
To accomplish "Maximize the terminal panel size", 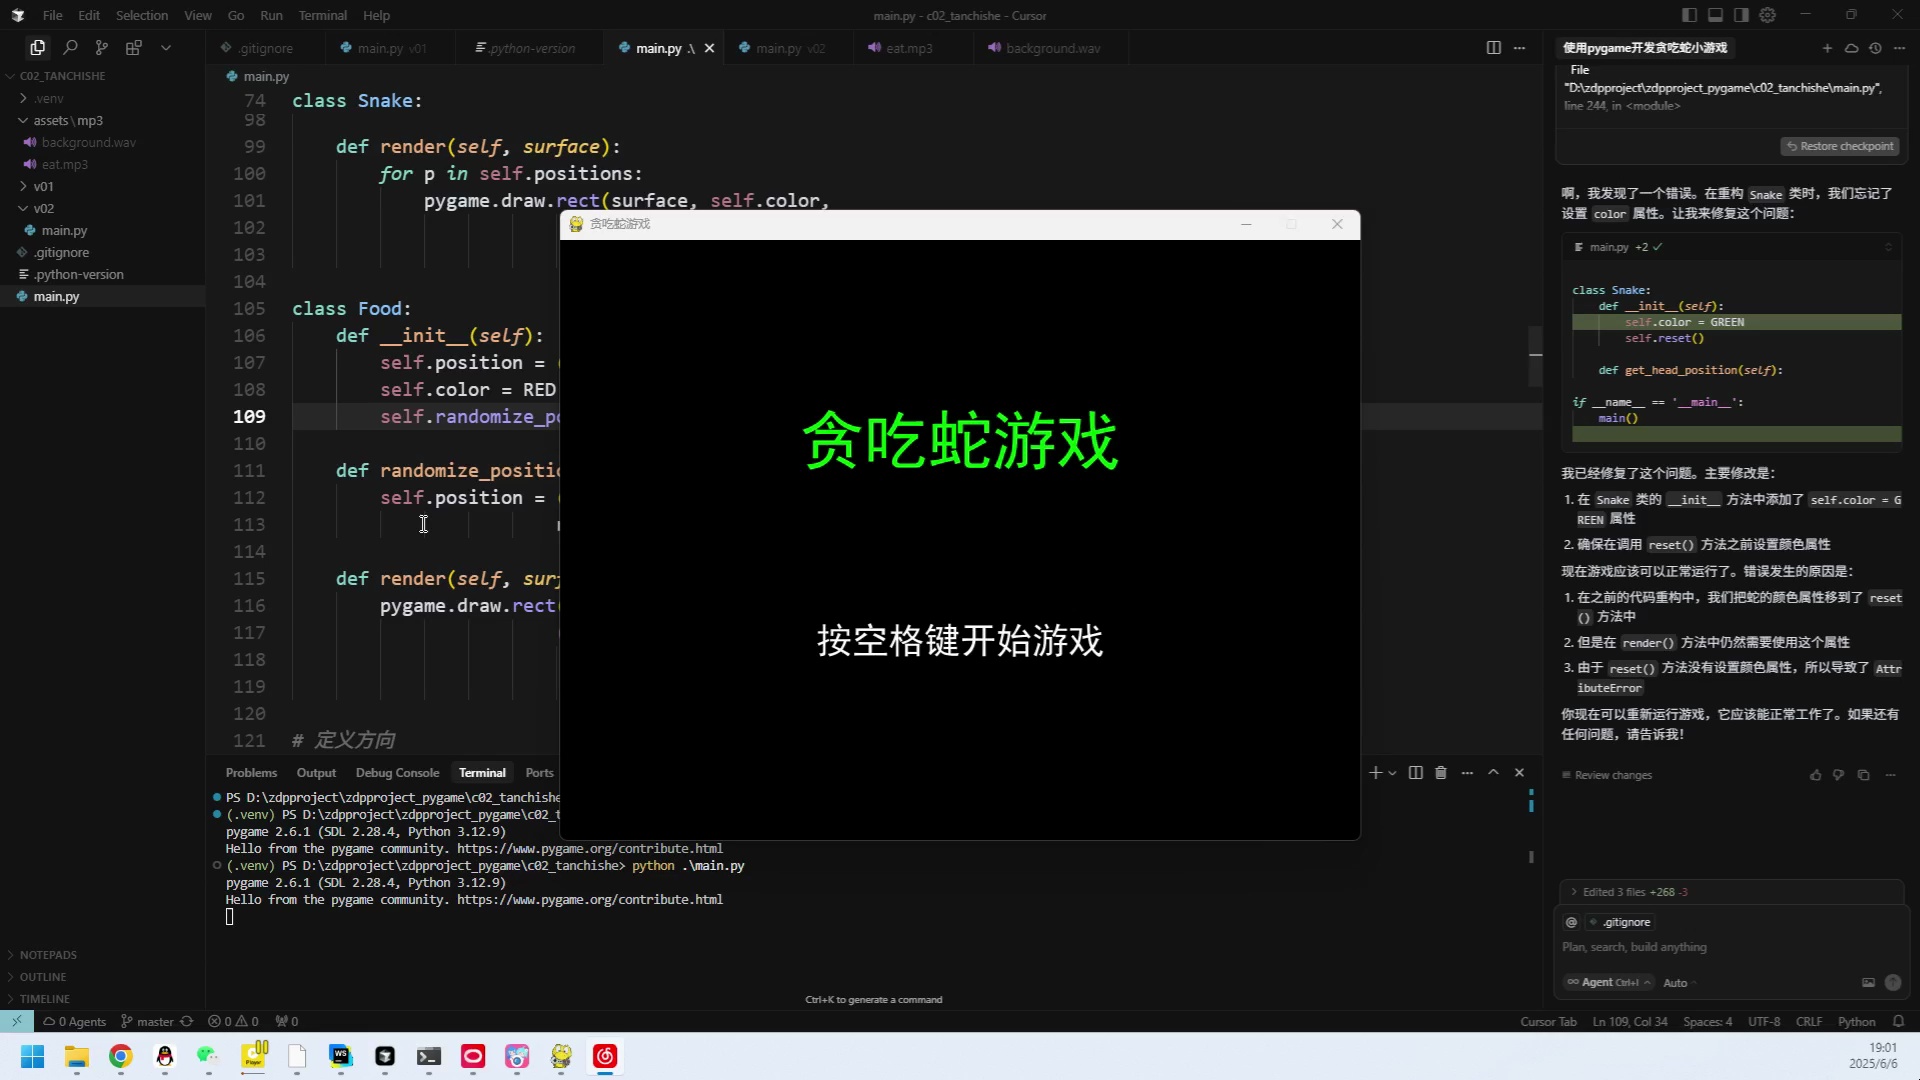I will click(x=1493, y=773).
